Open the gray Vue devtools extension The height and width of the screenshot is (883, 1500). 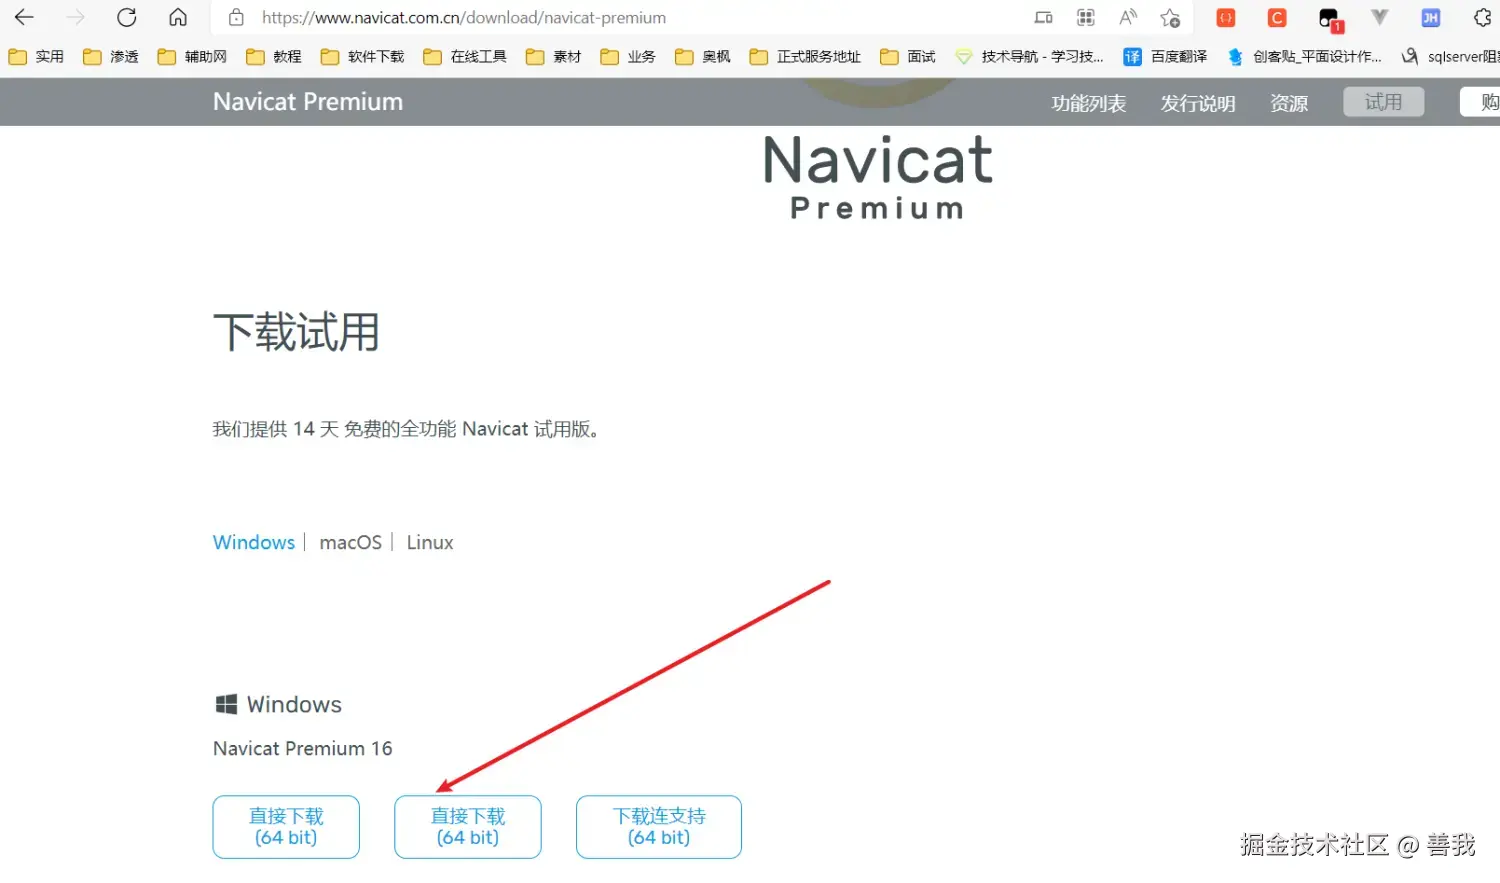tap(1380, 17)
